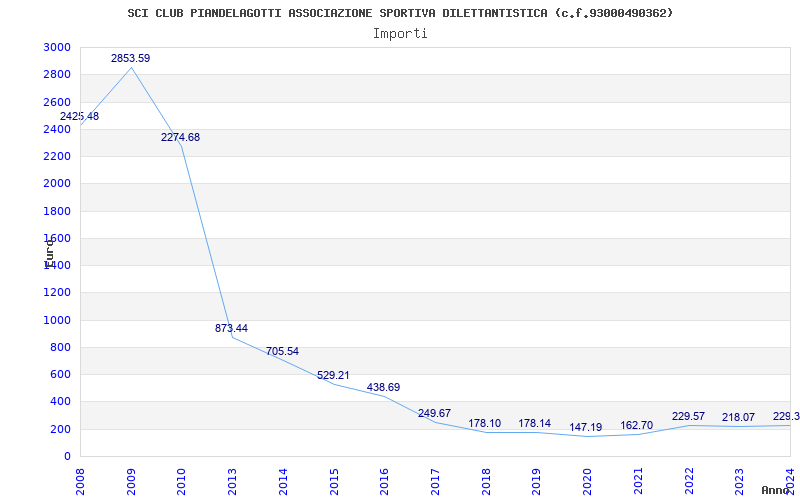The image size is (800, 500).
Task: Click the 2274.68 value label
Action: 180,138
